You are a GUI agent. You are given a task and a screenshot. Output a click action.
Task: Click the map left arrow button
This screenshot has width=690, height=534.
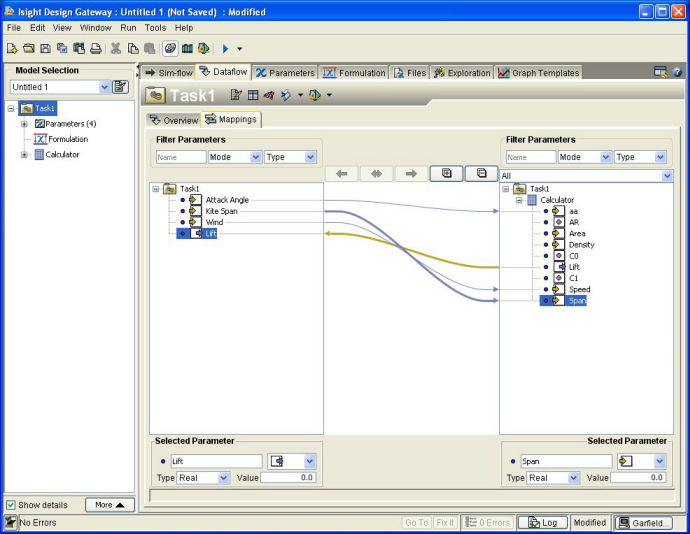coord(341,174)
